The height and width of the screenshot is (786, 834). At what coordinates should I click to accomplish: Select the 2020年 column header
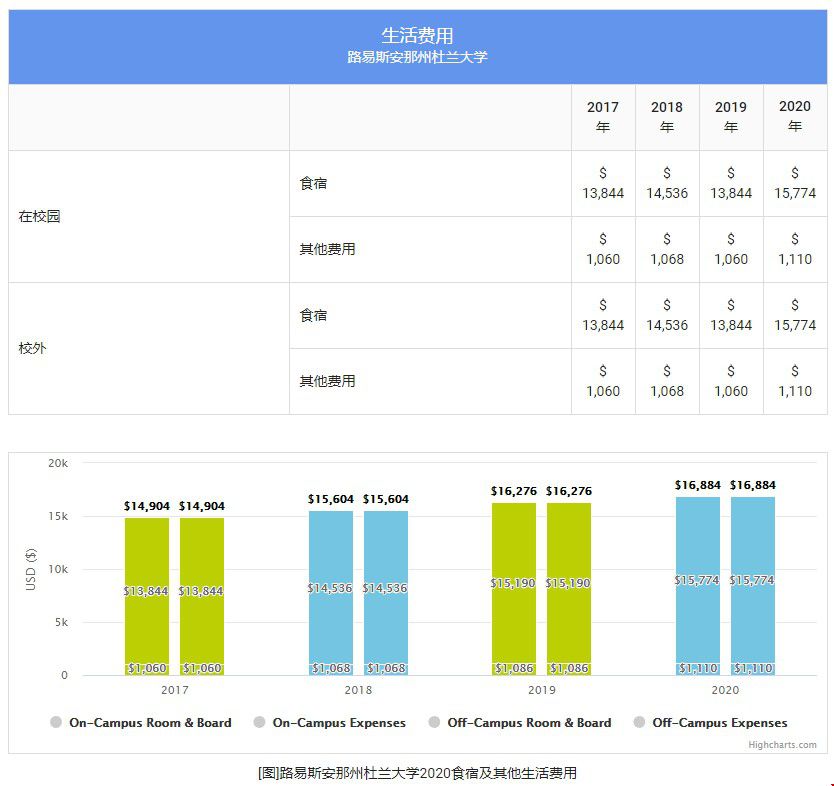795,117
